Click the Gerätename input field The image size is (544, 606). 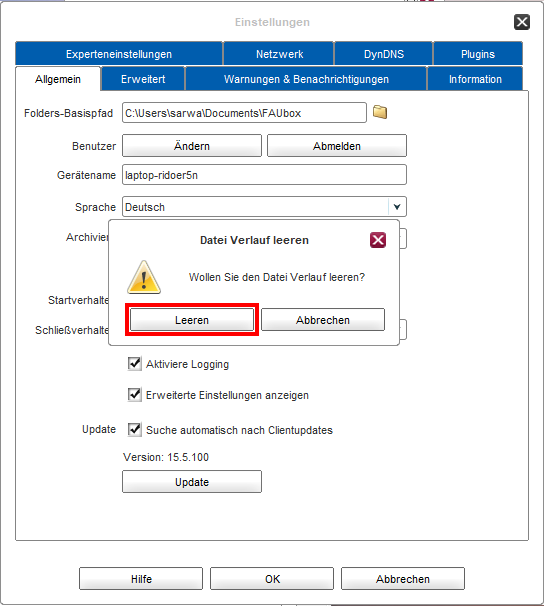pyautogui.click(x=264, y=175)
